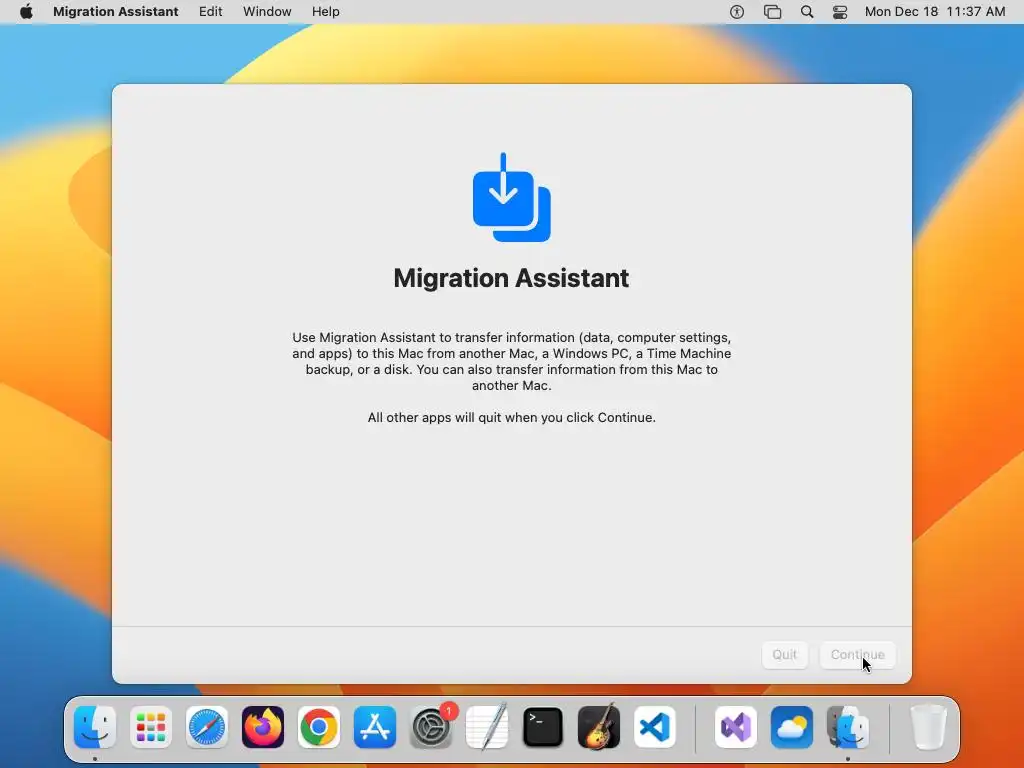The width and height of the screenshot is (1024, 768).
Task: Open Spotlight search magnifier icon
Action: pyautogui.click(x=807, y=12)
